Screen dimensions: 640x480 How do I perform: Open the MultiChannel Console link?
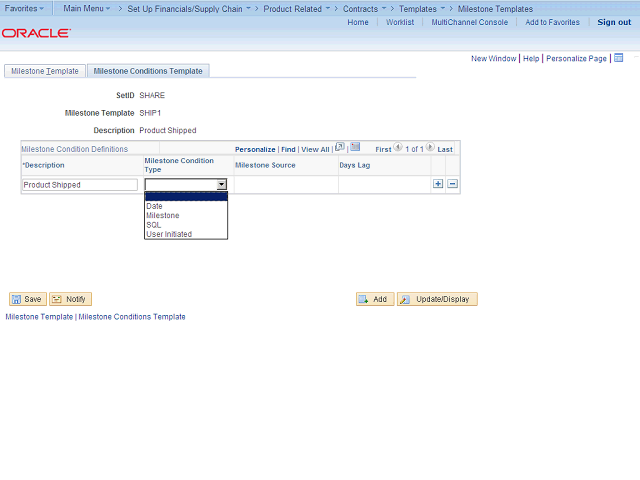[x=470, y=22]
